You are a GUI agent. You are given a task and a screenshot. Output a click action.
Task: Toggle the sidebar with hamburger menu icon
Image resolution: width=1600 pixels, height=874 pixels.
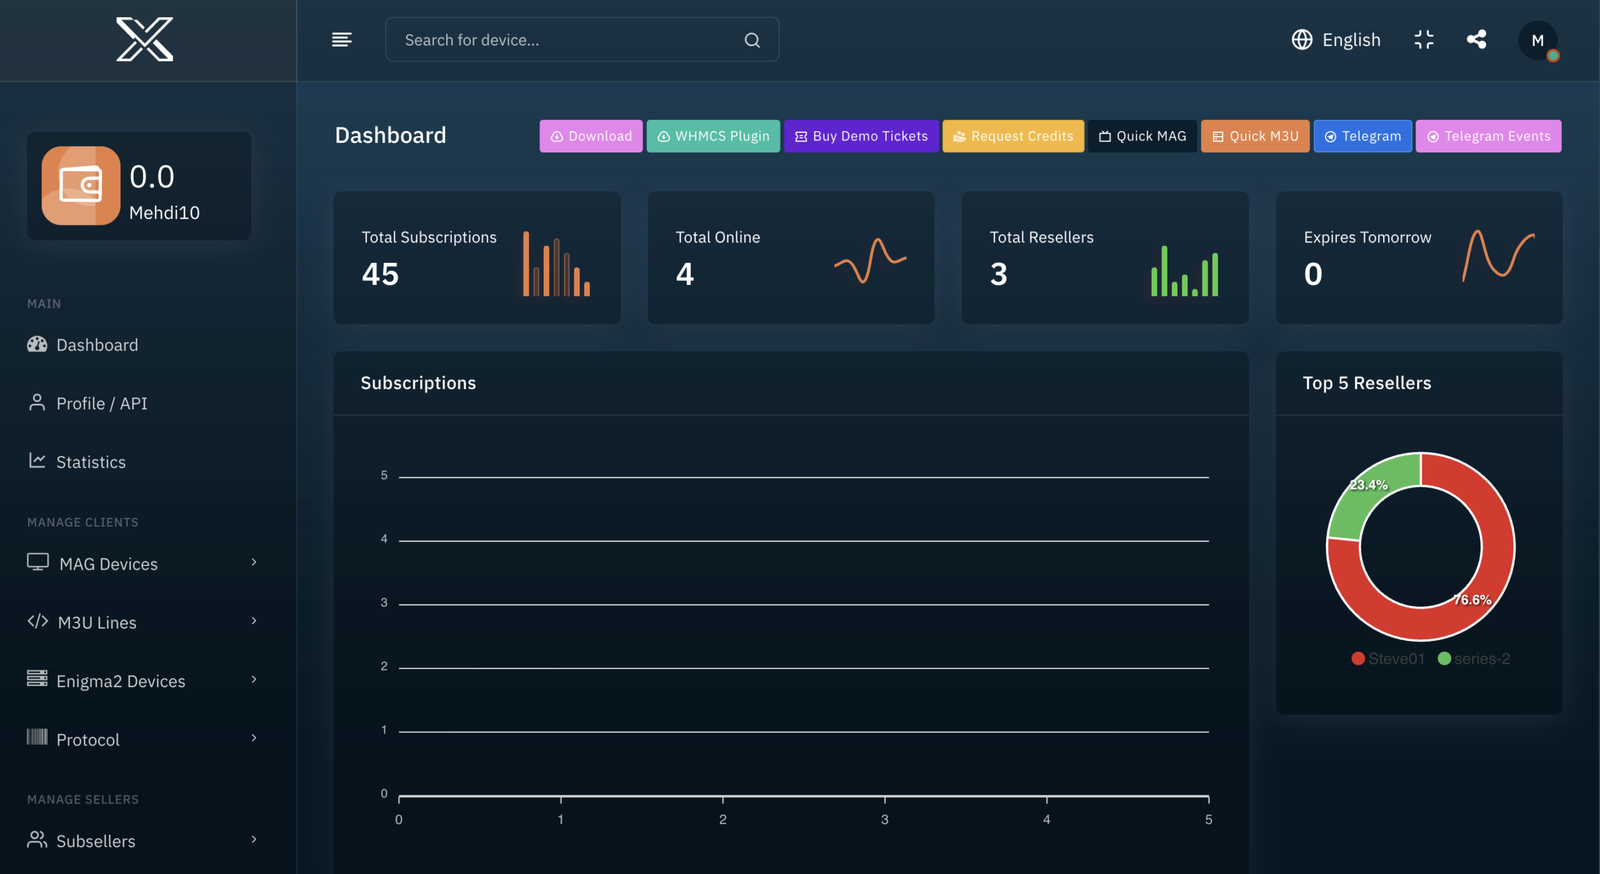point(342,40)
